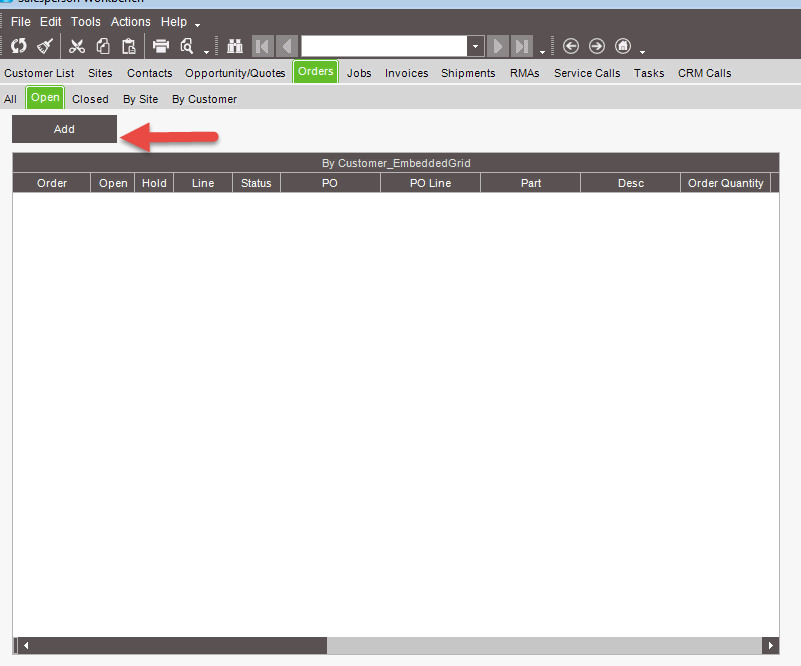Click the Line column header
The width and height of the screenshot is (801, 666).
(203, 183)
